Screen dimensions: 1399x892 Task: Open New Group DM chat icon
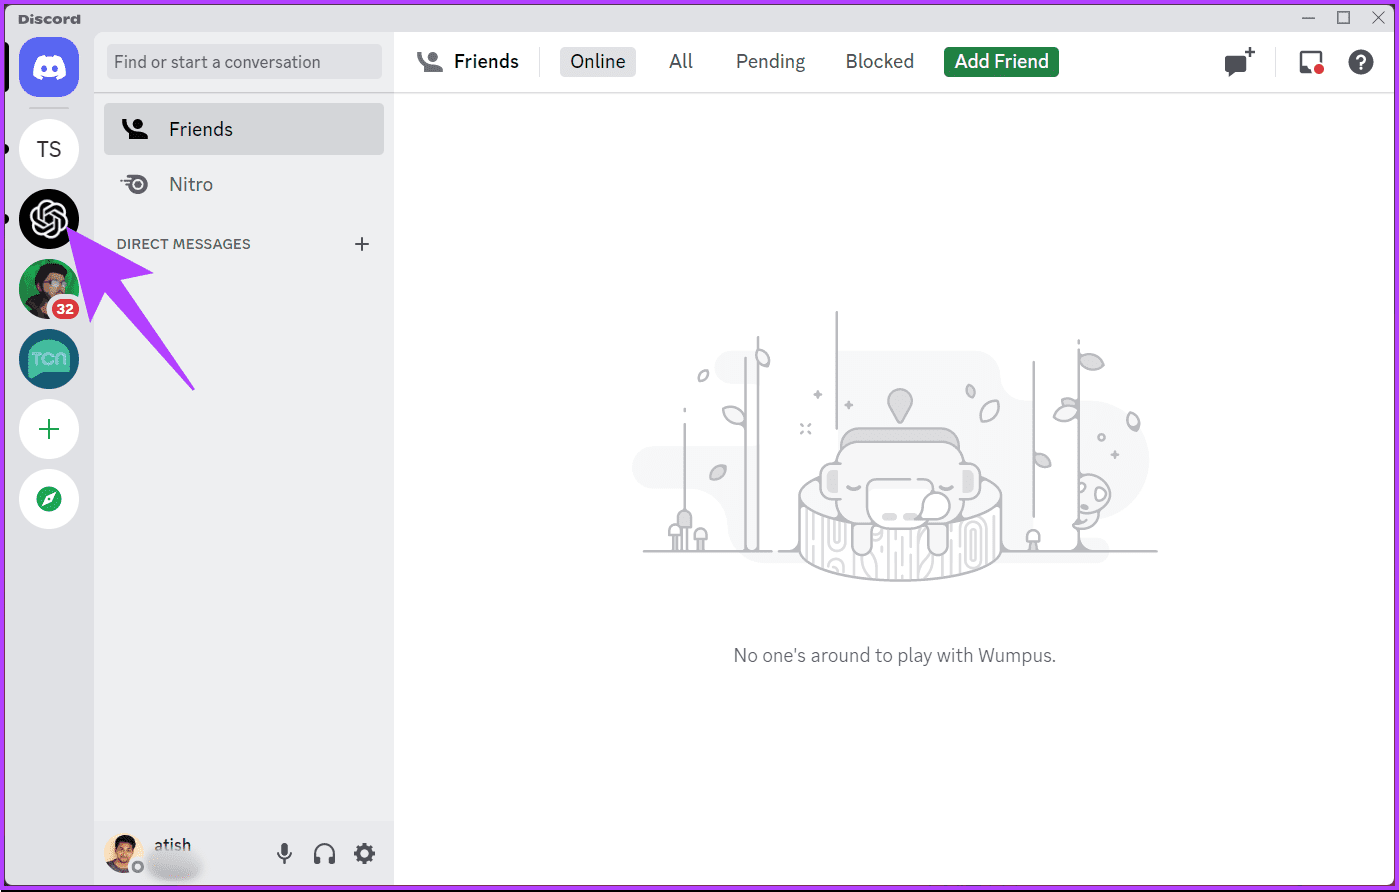(1240, 62)
